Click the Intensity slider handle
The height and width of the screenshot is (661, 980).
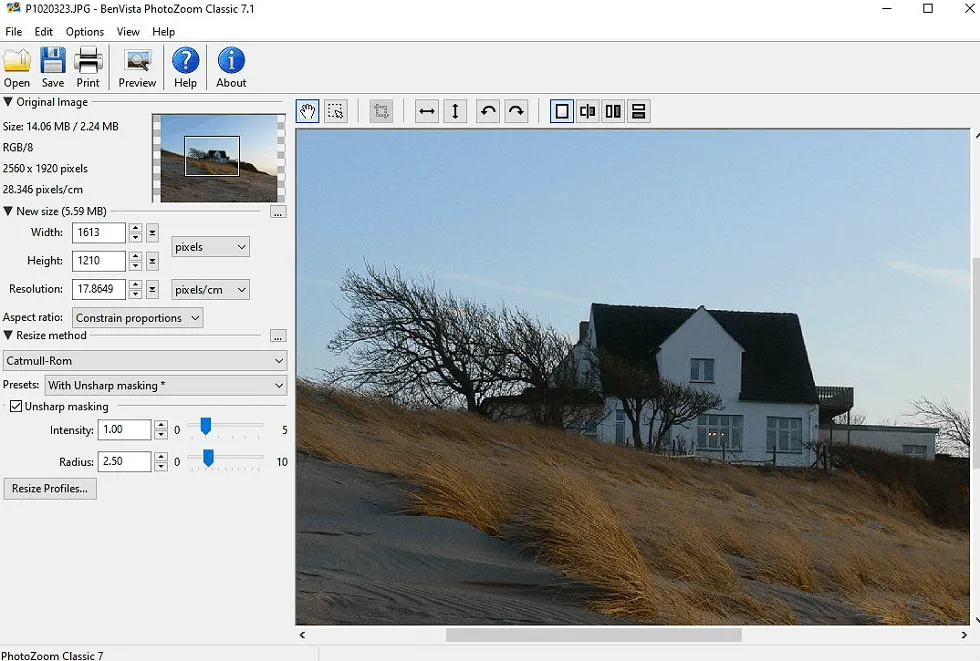[206, 427]
